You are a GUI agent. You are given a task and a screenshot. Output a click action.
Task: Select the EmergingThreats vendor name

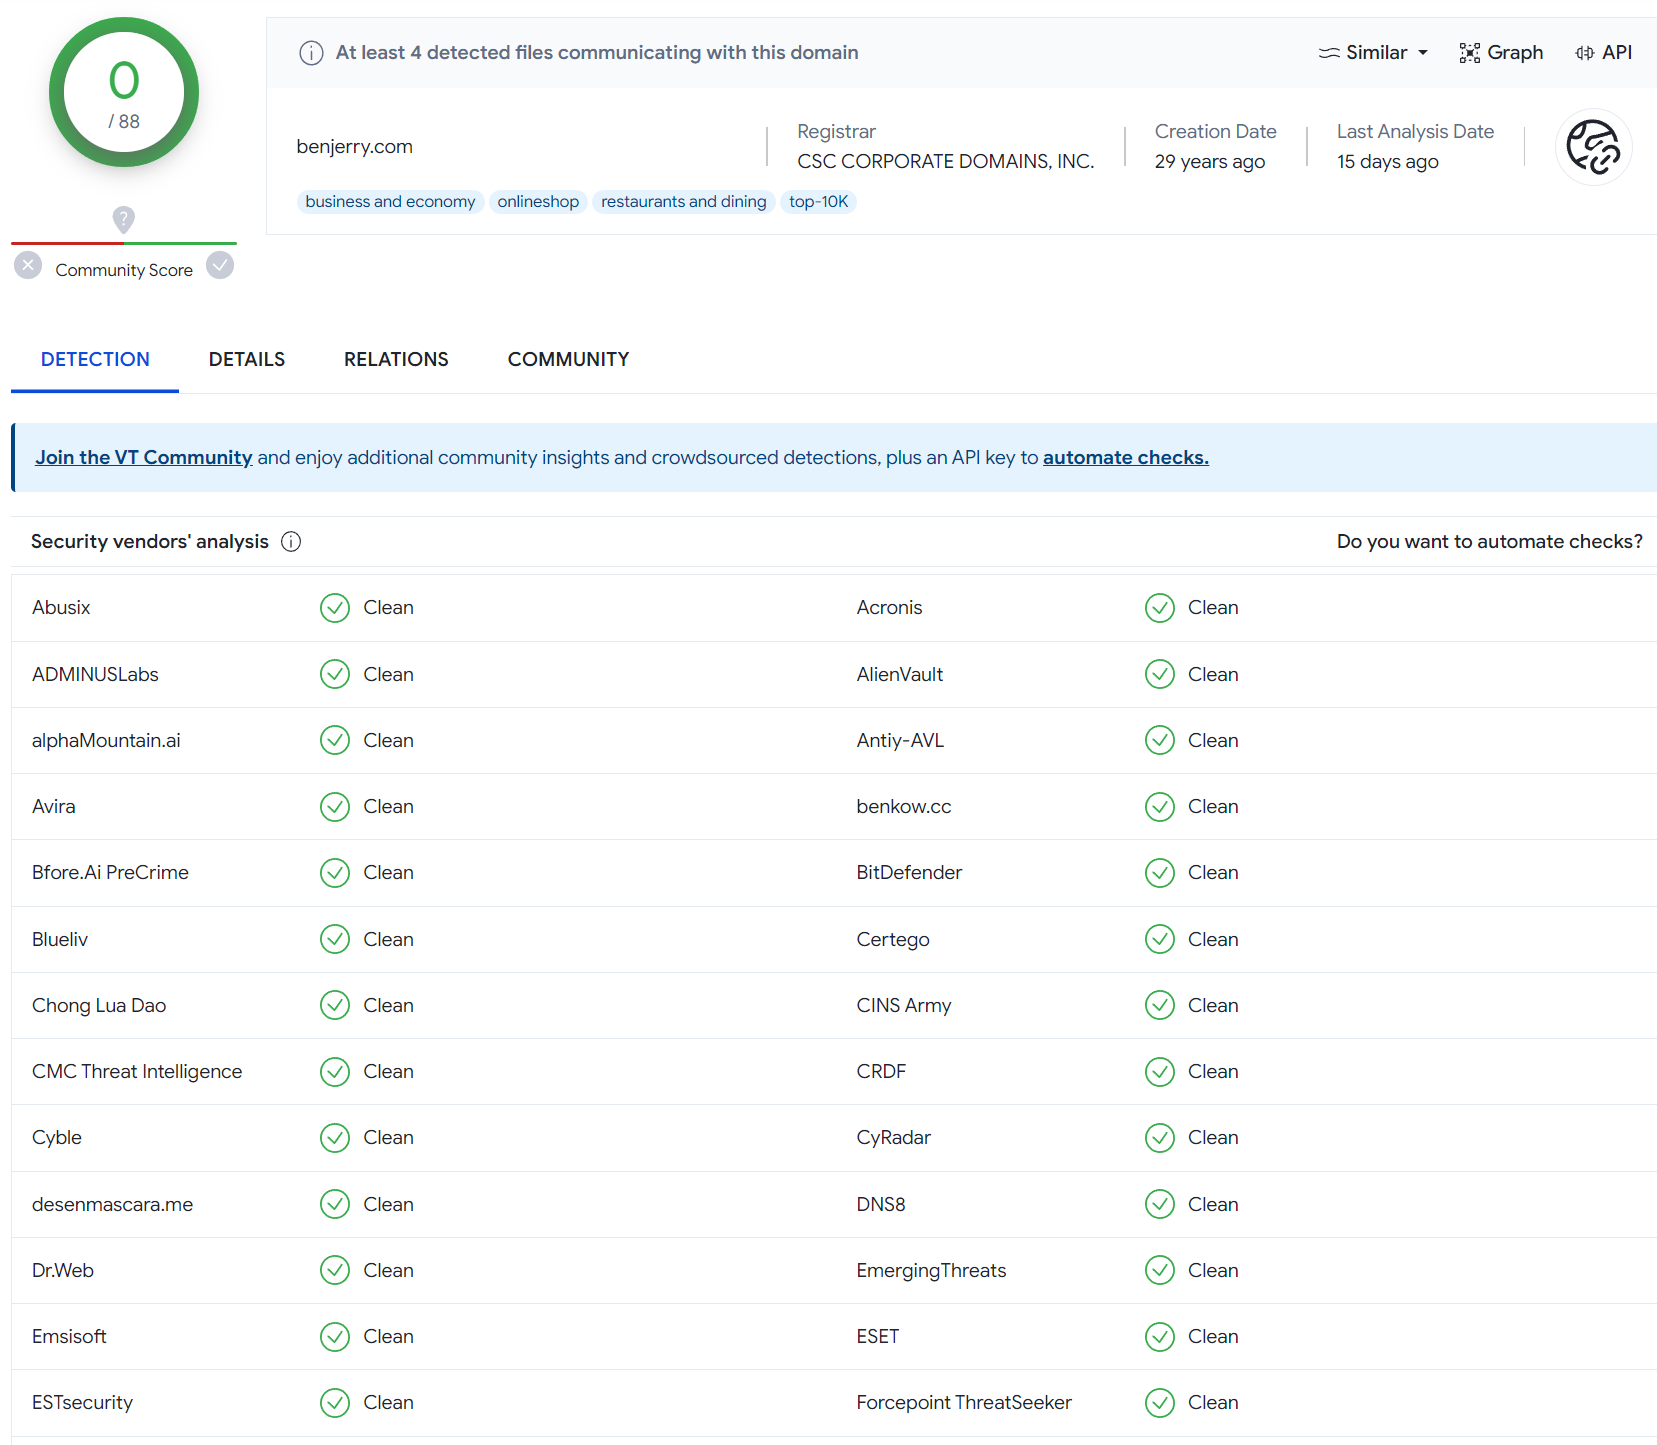coord(931,1271)
